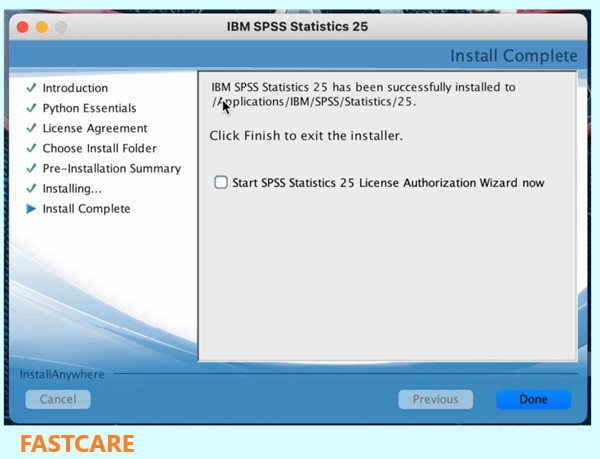
Task: Click the checkmark beside License Agreement
Action: click(31, 128)
